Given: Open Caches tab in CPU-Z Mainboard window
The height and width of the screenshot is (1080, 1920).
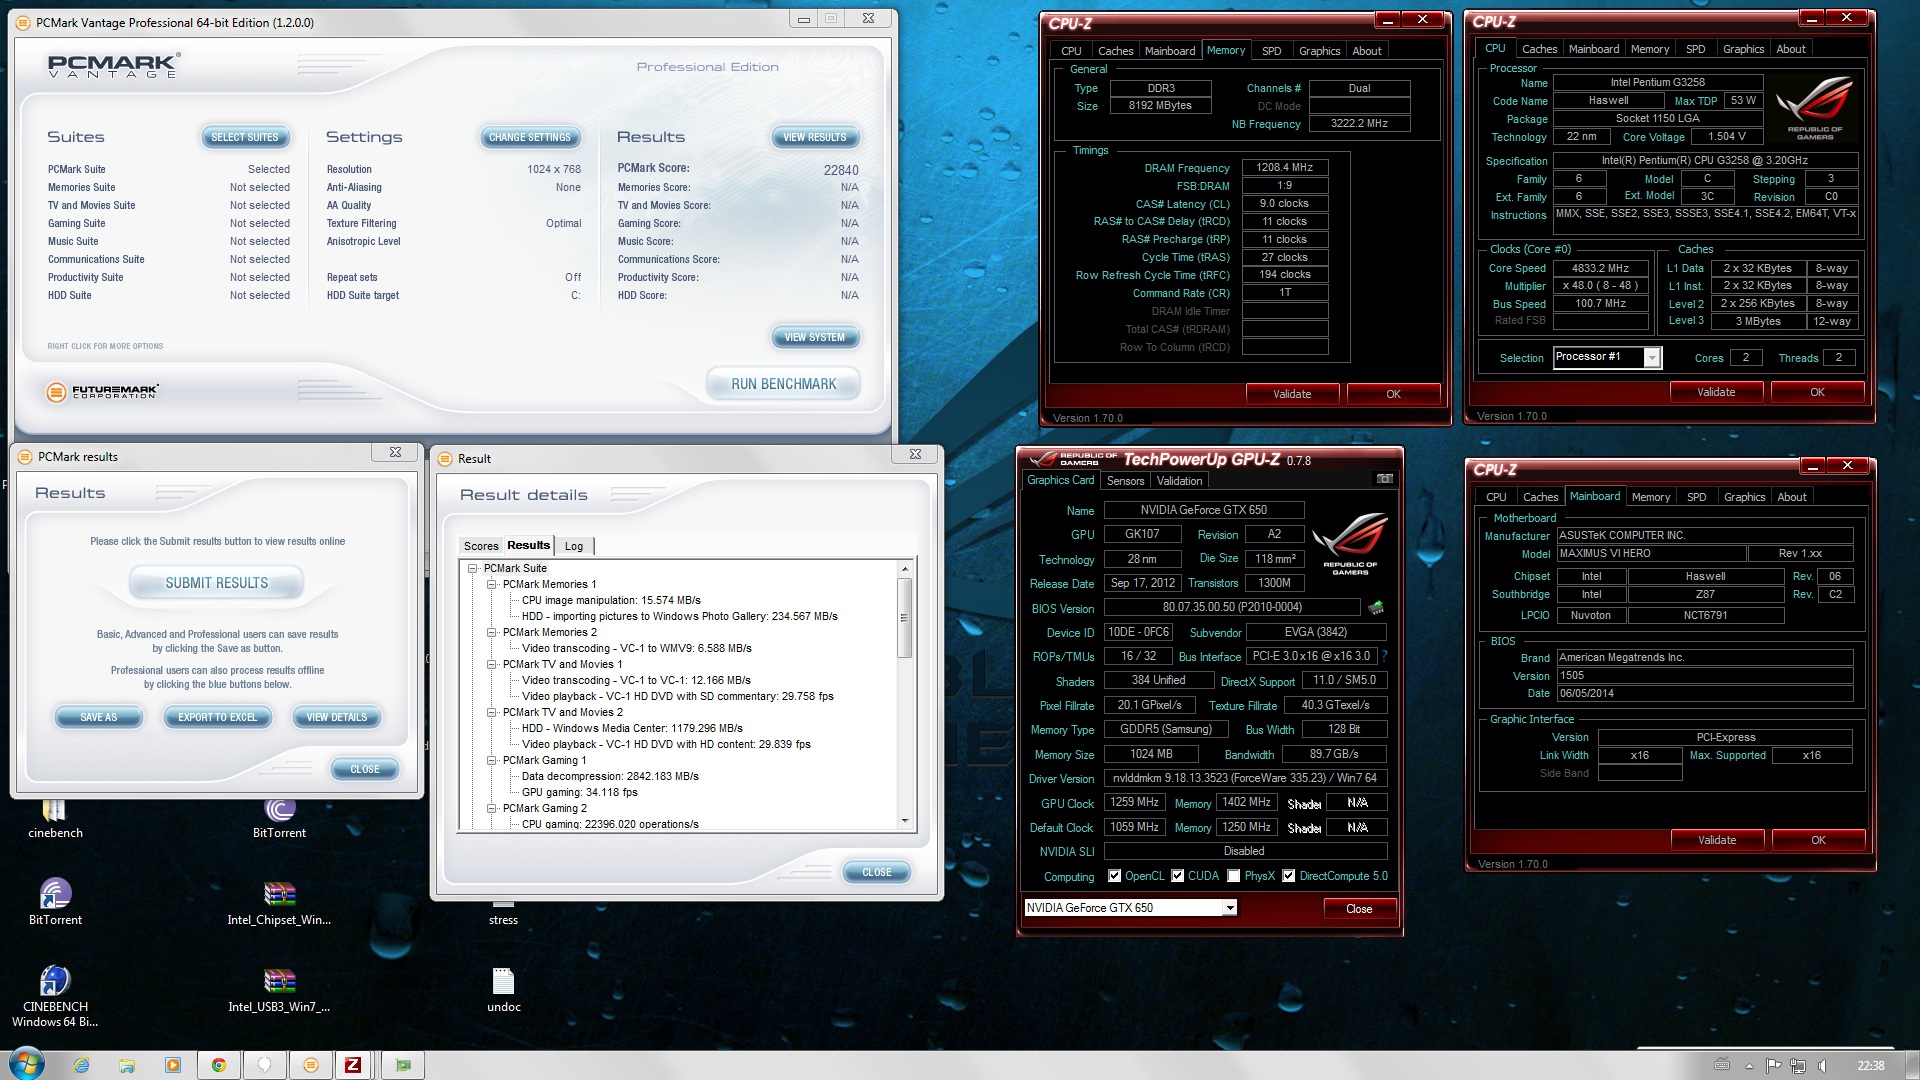Looking at the screenshot, I should pos(1540,497).
